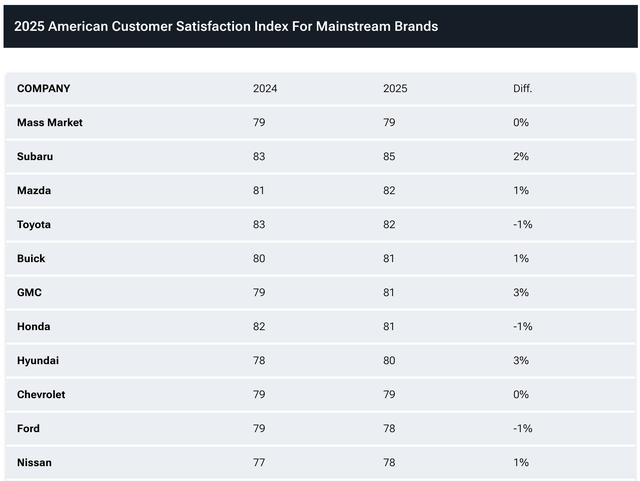Click Subaru's 2% difference value
640x481 pixels.
click(521, 156)
